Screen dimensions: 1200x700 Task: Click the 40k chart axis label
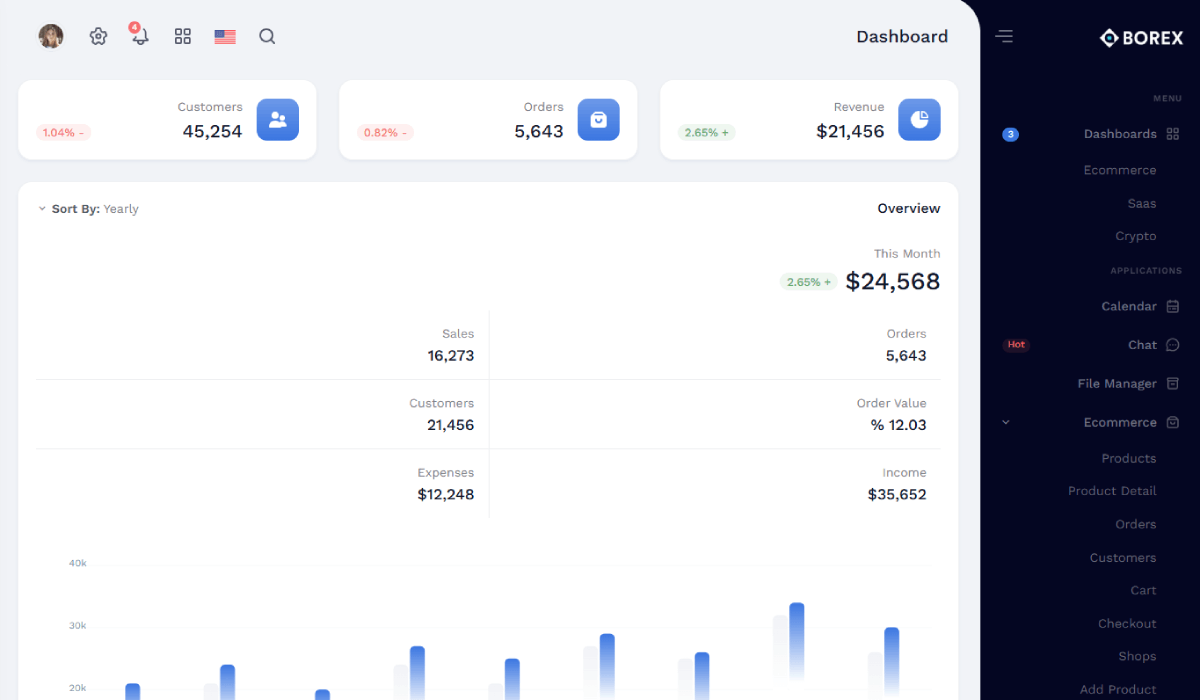coord(78,563)
